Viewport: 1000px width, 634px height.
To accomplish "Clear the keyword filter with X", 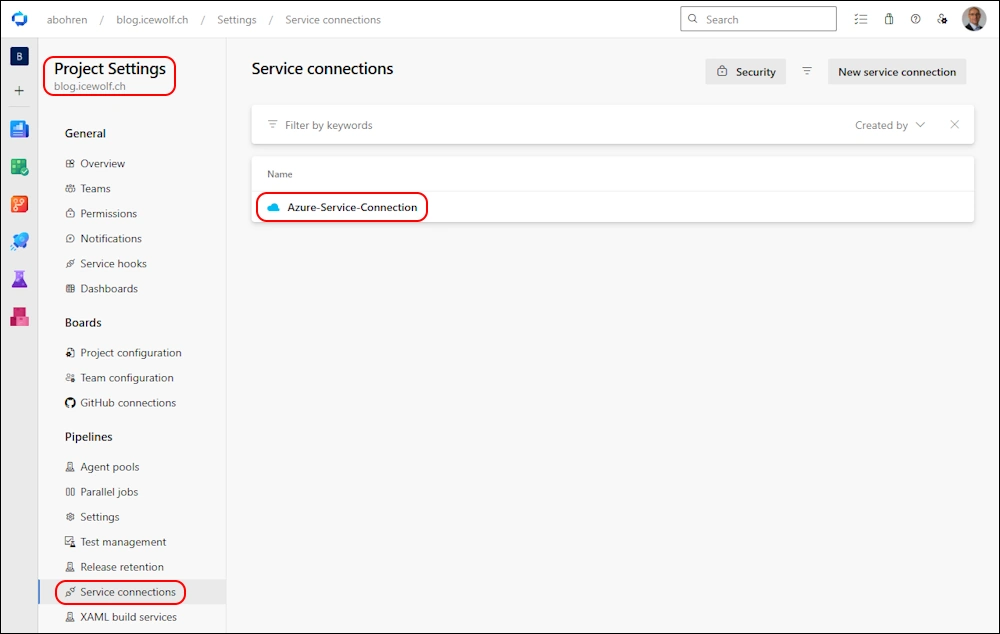I will point(954,124).
